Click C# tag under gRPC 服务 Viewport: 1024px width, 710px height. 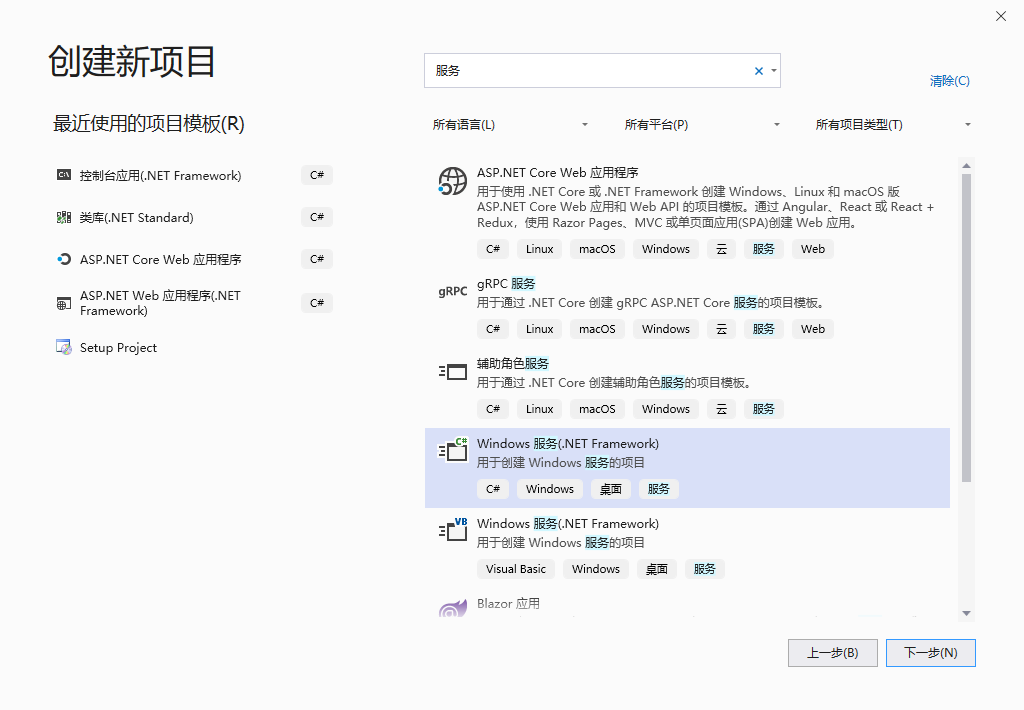[493, 329]
